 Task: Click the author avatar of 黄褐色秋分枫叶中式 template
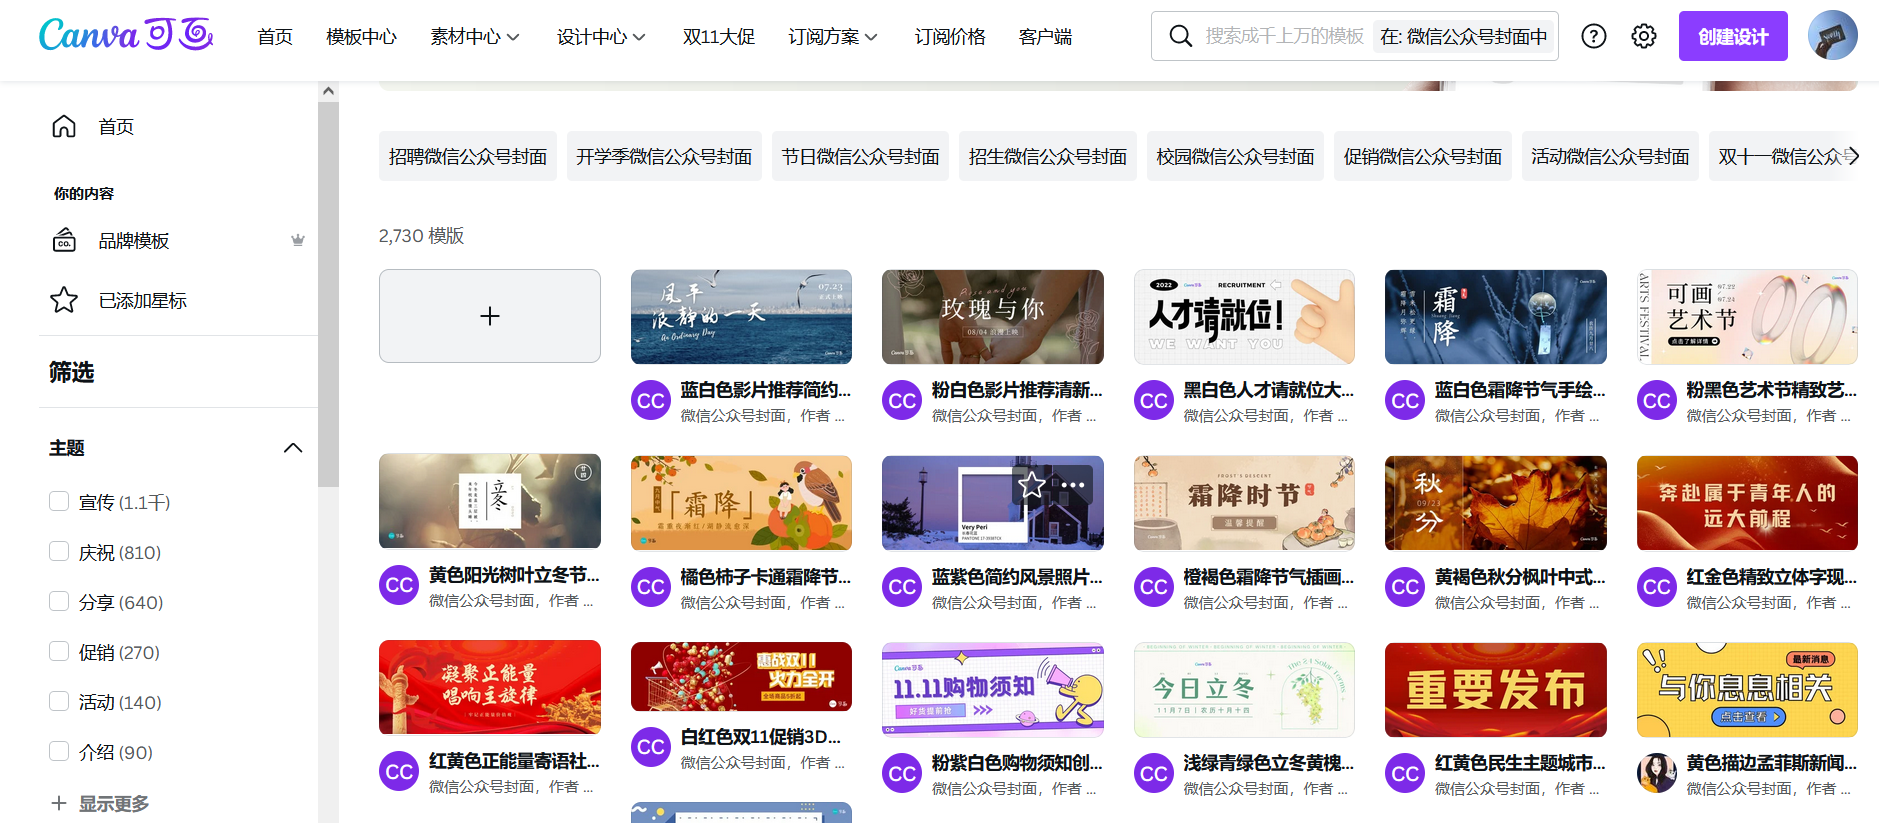click(x=1405, y=587)
